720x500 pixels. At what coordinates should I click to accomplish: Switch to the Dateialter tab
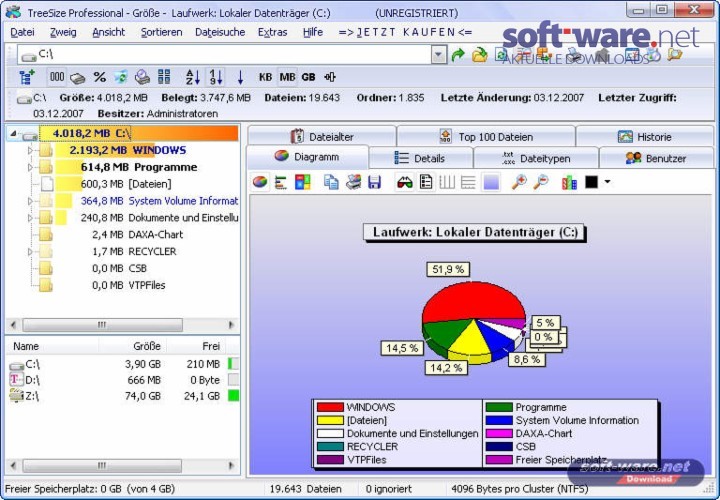(x=322, y=136)
